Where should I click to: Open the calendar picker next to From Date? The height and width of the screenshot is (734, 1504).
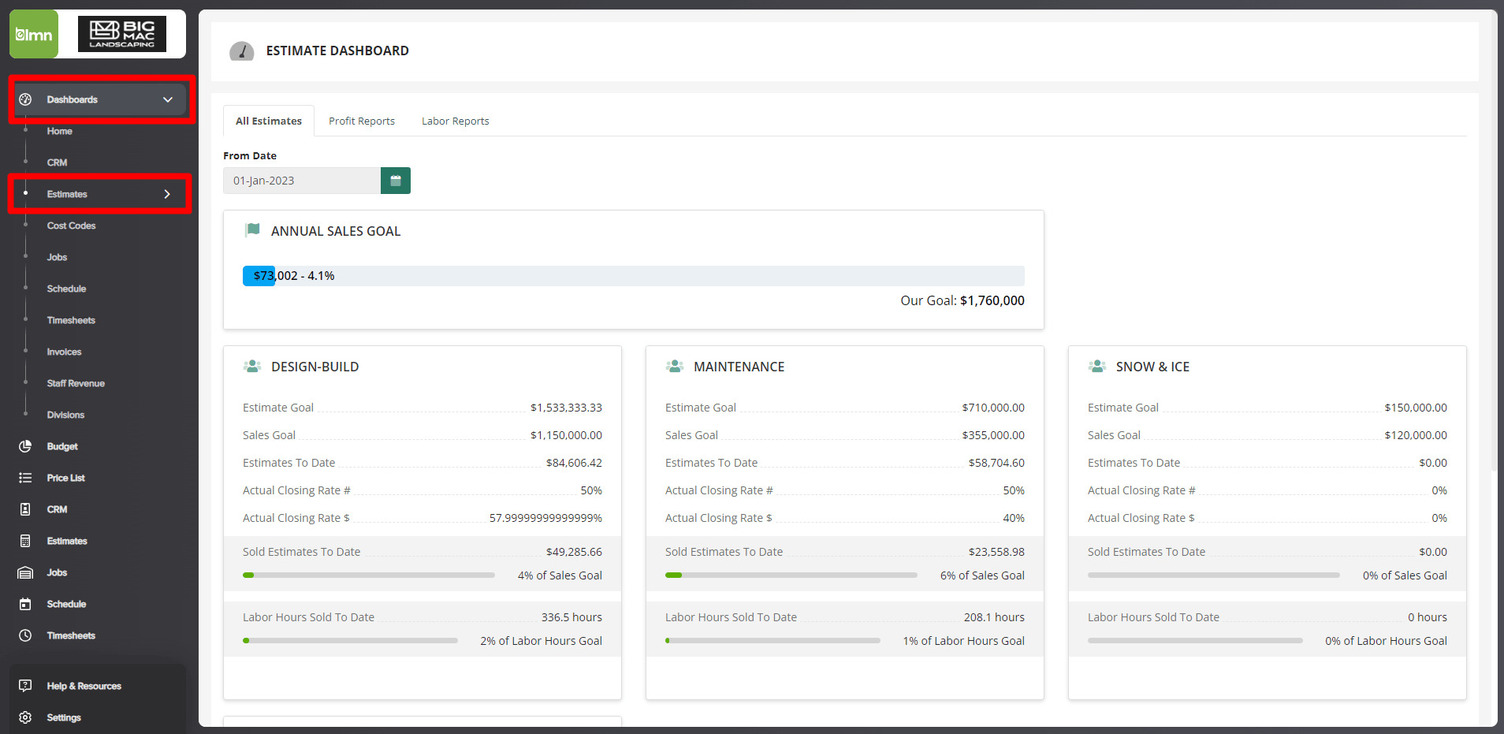tap(395, 181)
